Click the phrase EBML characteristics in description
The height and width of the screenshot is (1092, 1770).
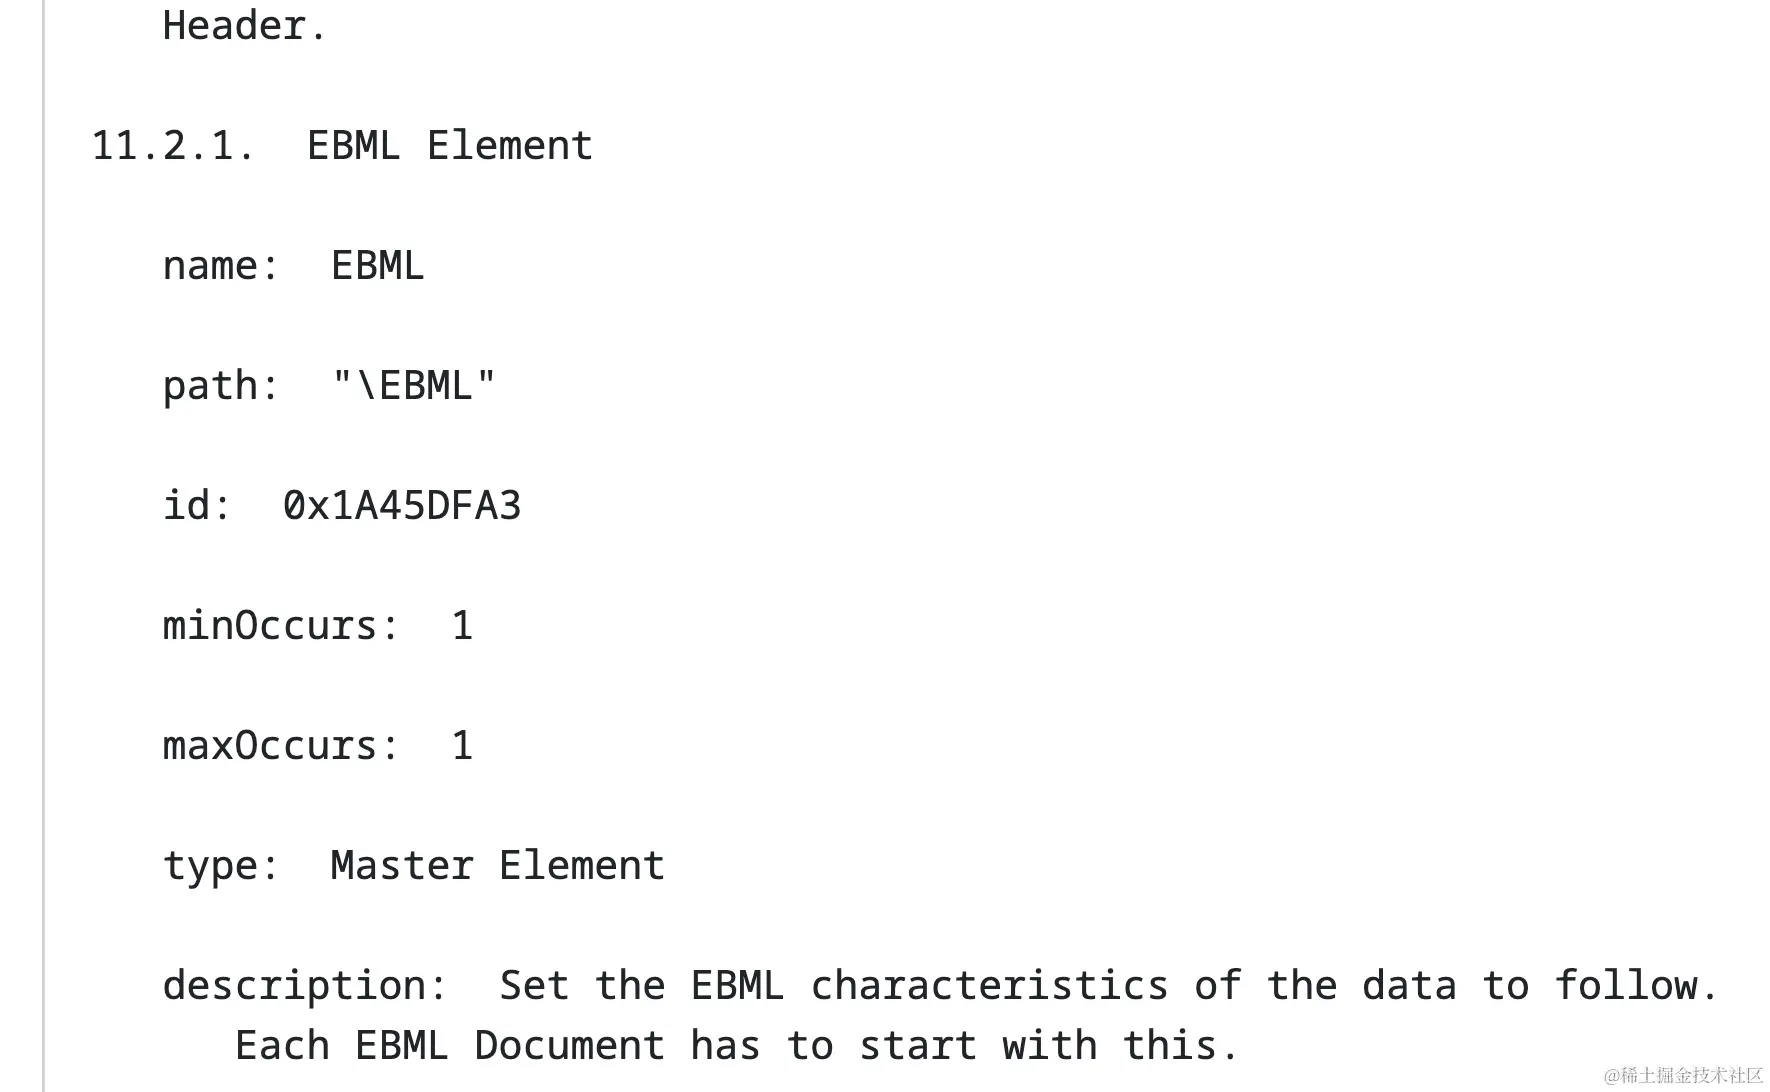(x=930, y=986)
